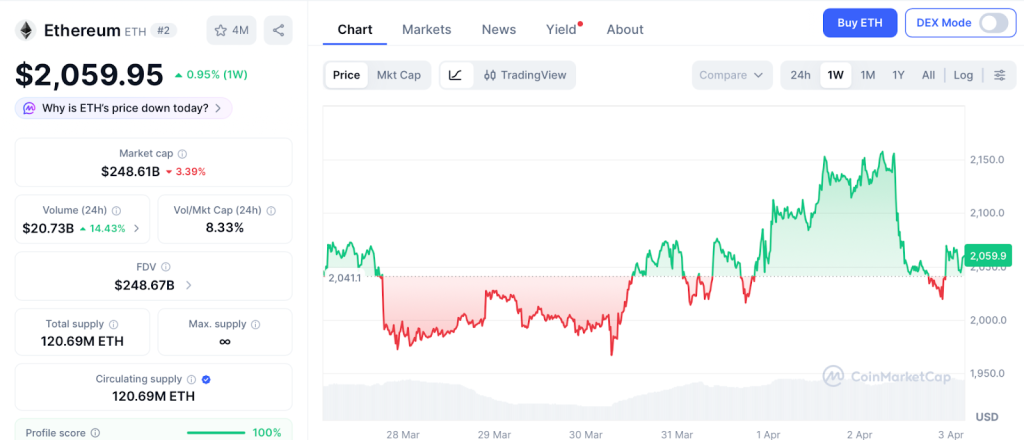
Task: Click Market cap info icon
Action: (x=182, y=154)
